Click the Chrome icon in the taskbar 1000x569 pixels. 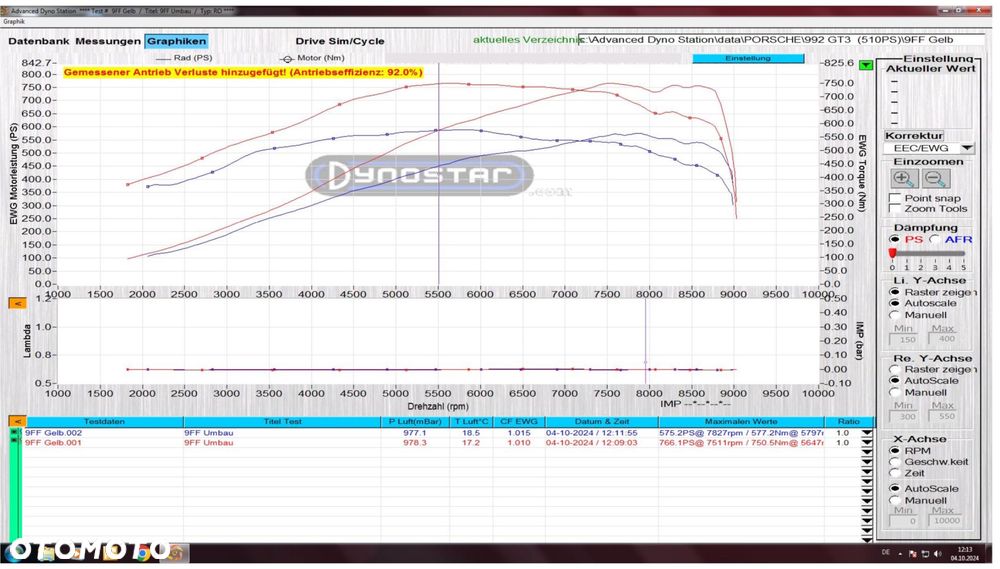click(x=142, y=552)
